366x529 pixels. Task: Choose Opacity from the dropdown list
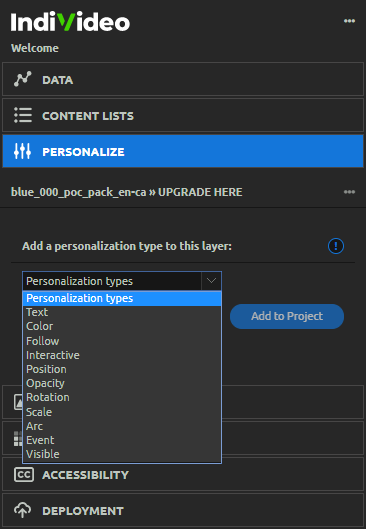122,384
